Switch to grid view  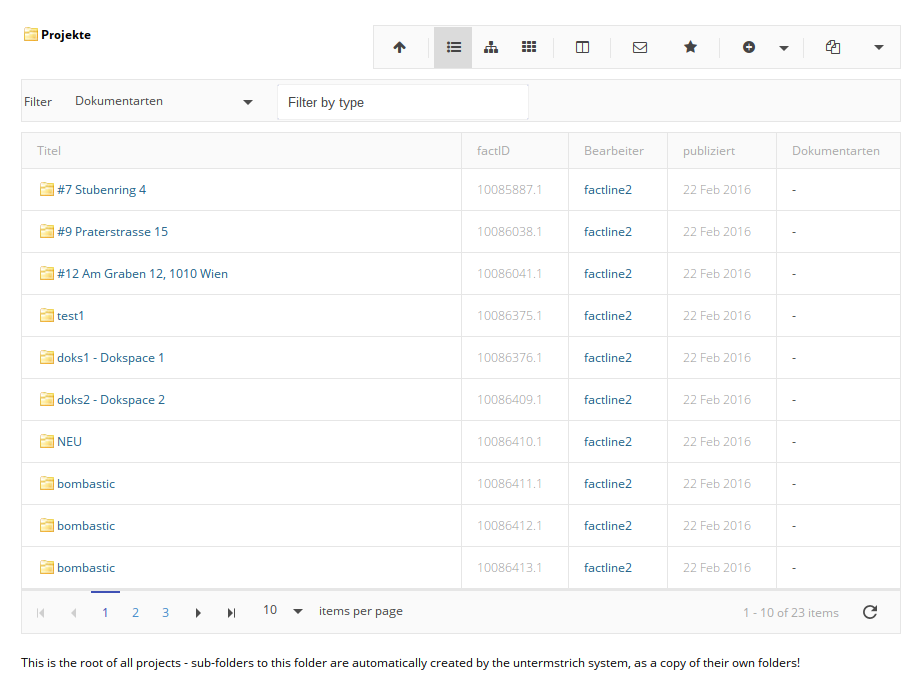[529, 47]
